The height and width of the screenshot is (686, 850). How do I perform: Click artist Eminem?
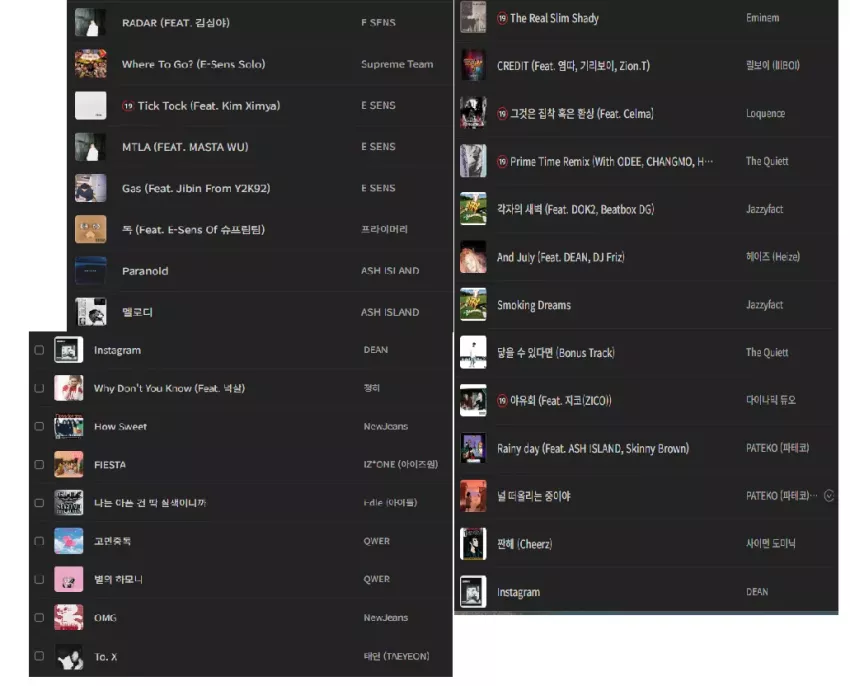coord(762,18)
